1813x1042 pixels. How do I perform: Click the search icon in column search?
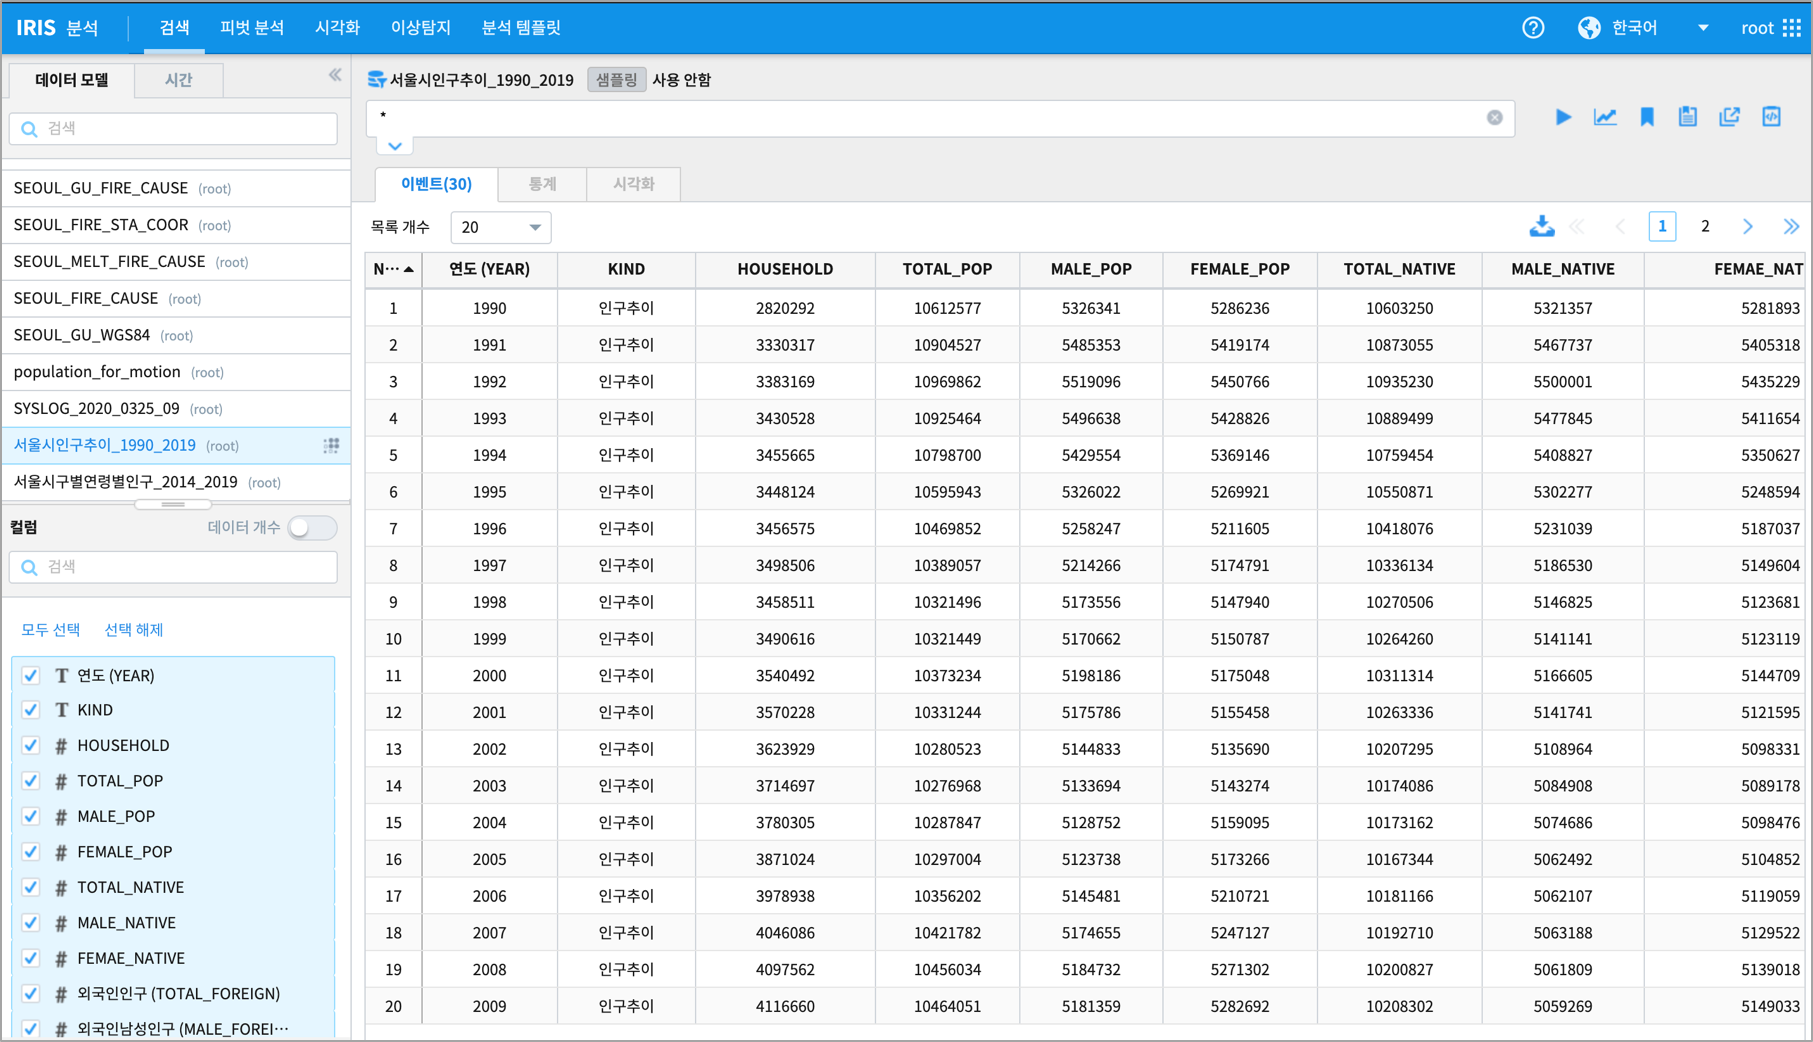[29, 567]
